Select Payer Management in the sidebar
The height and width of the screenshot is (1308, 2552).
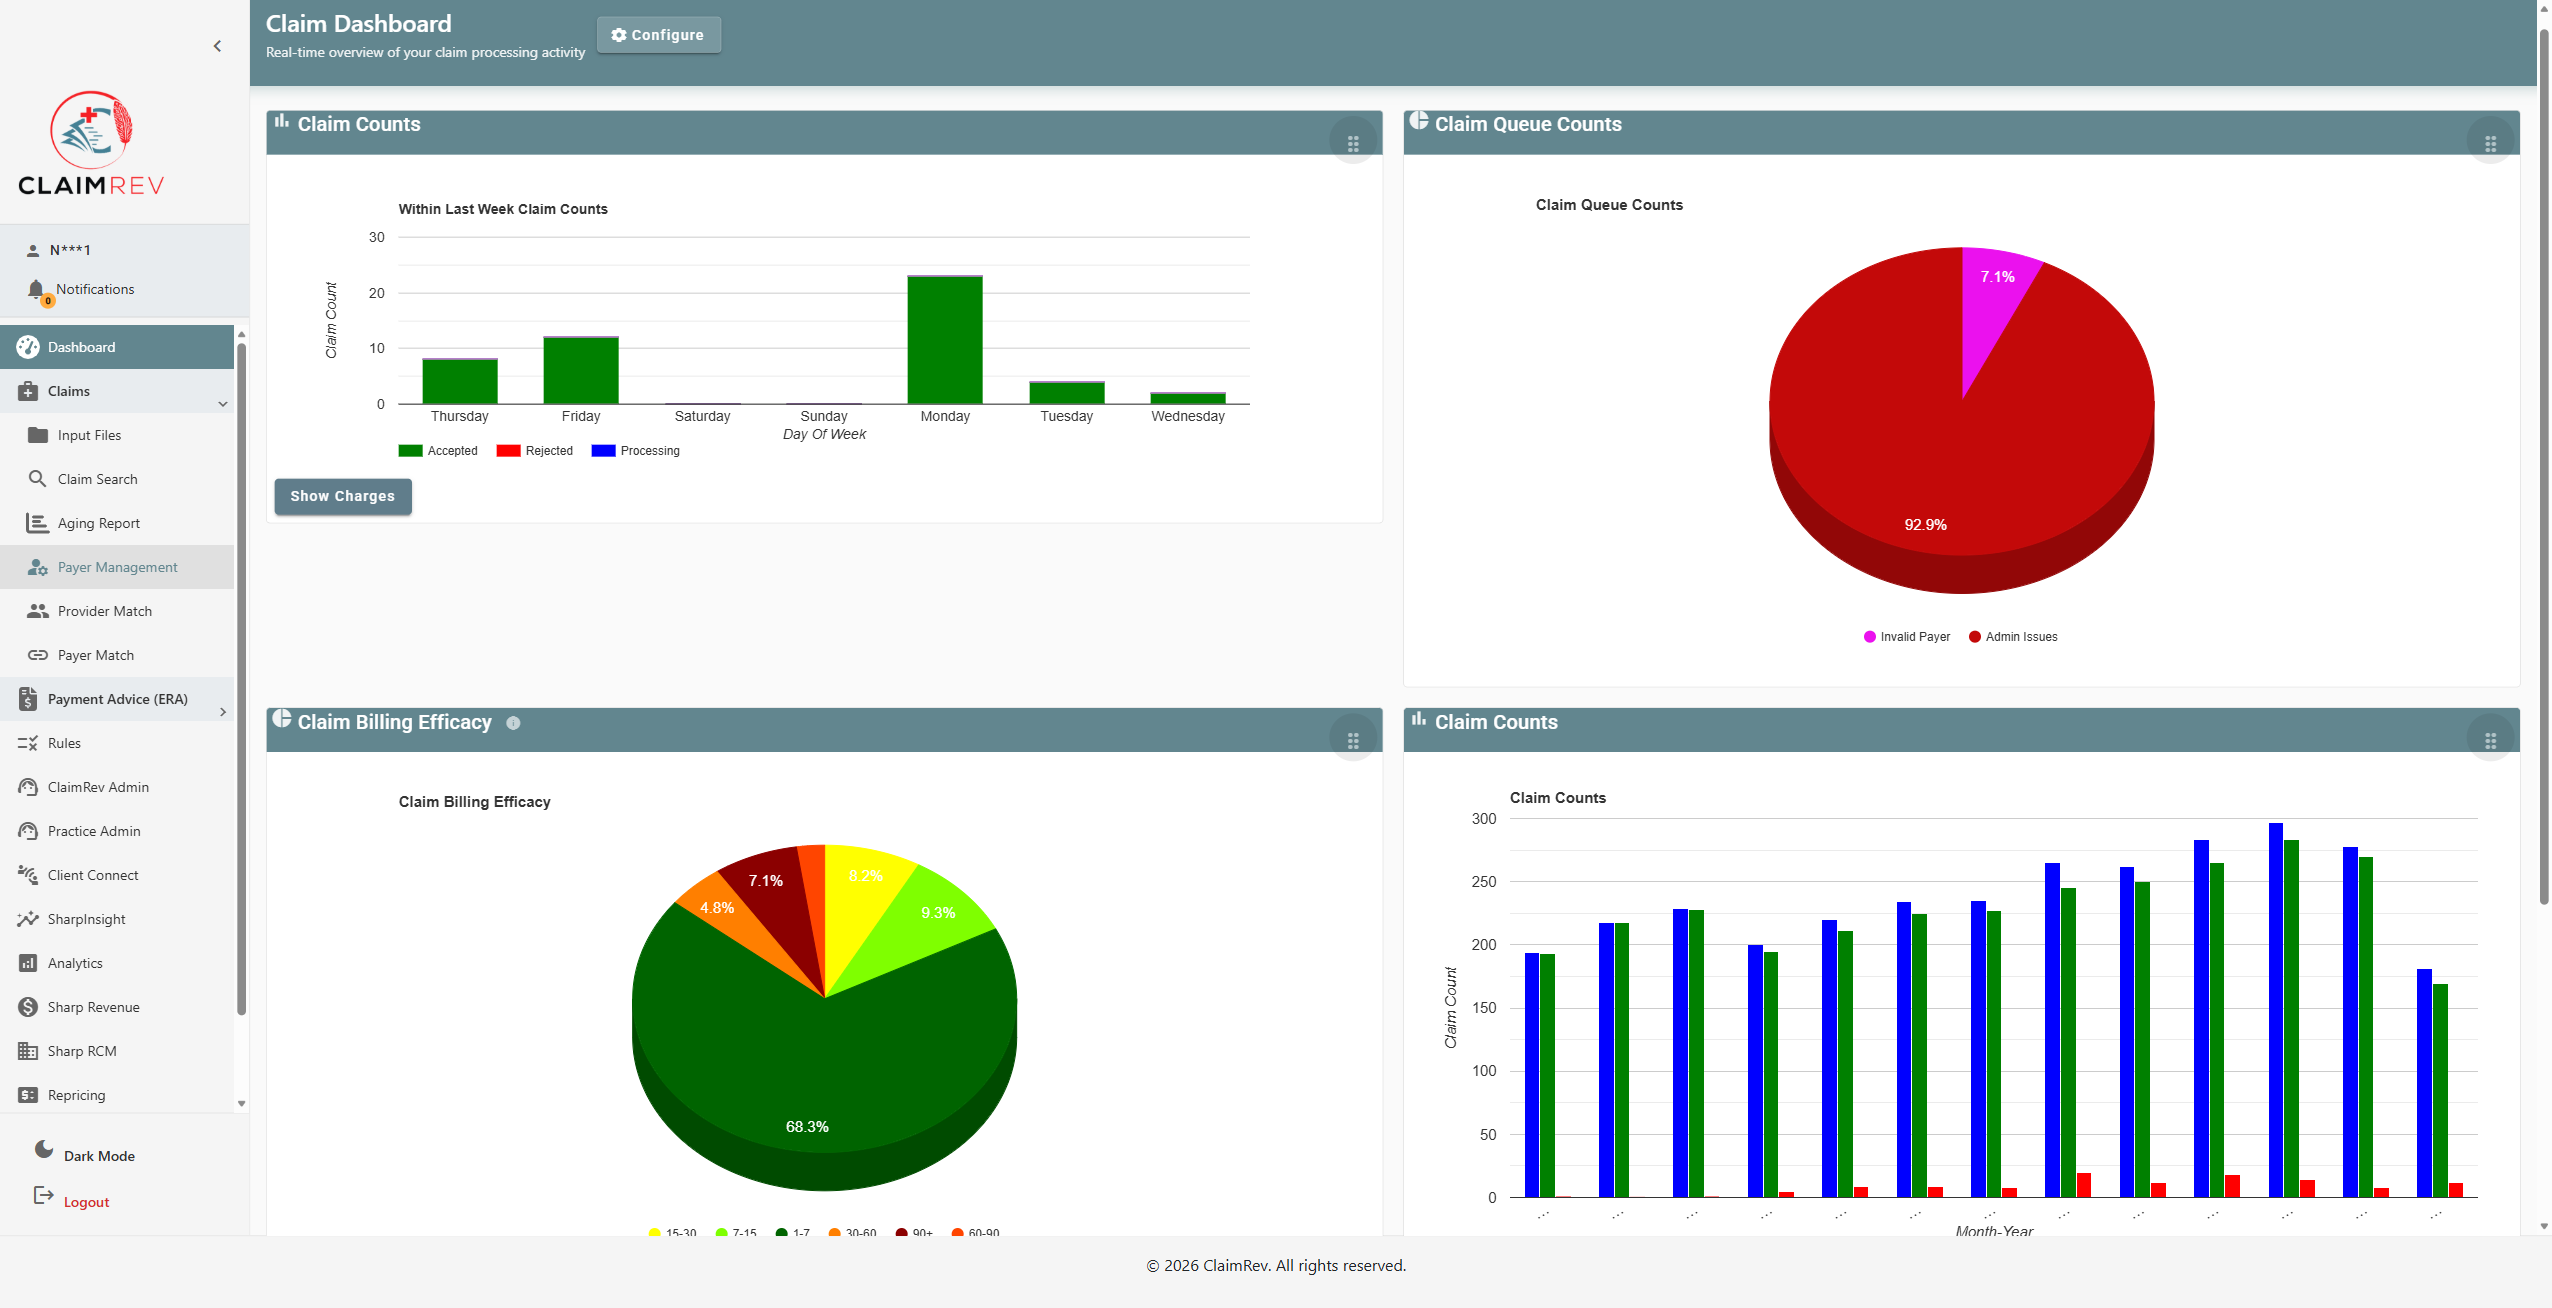click(x=117, y=567)
